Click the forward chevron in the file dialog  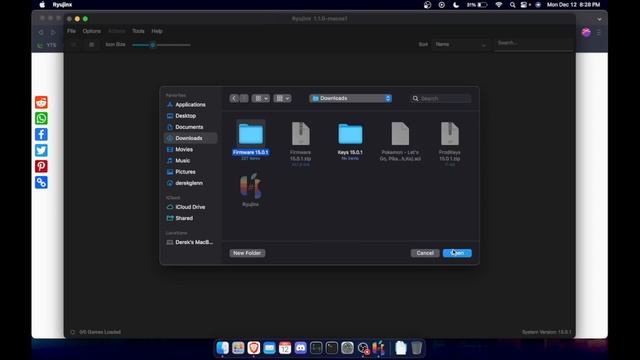pyautogui.click(x=244, y=98)
